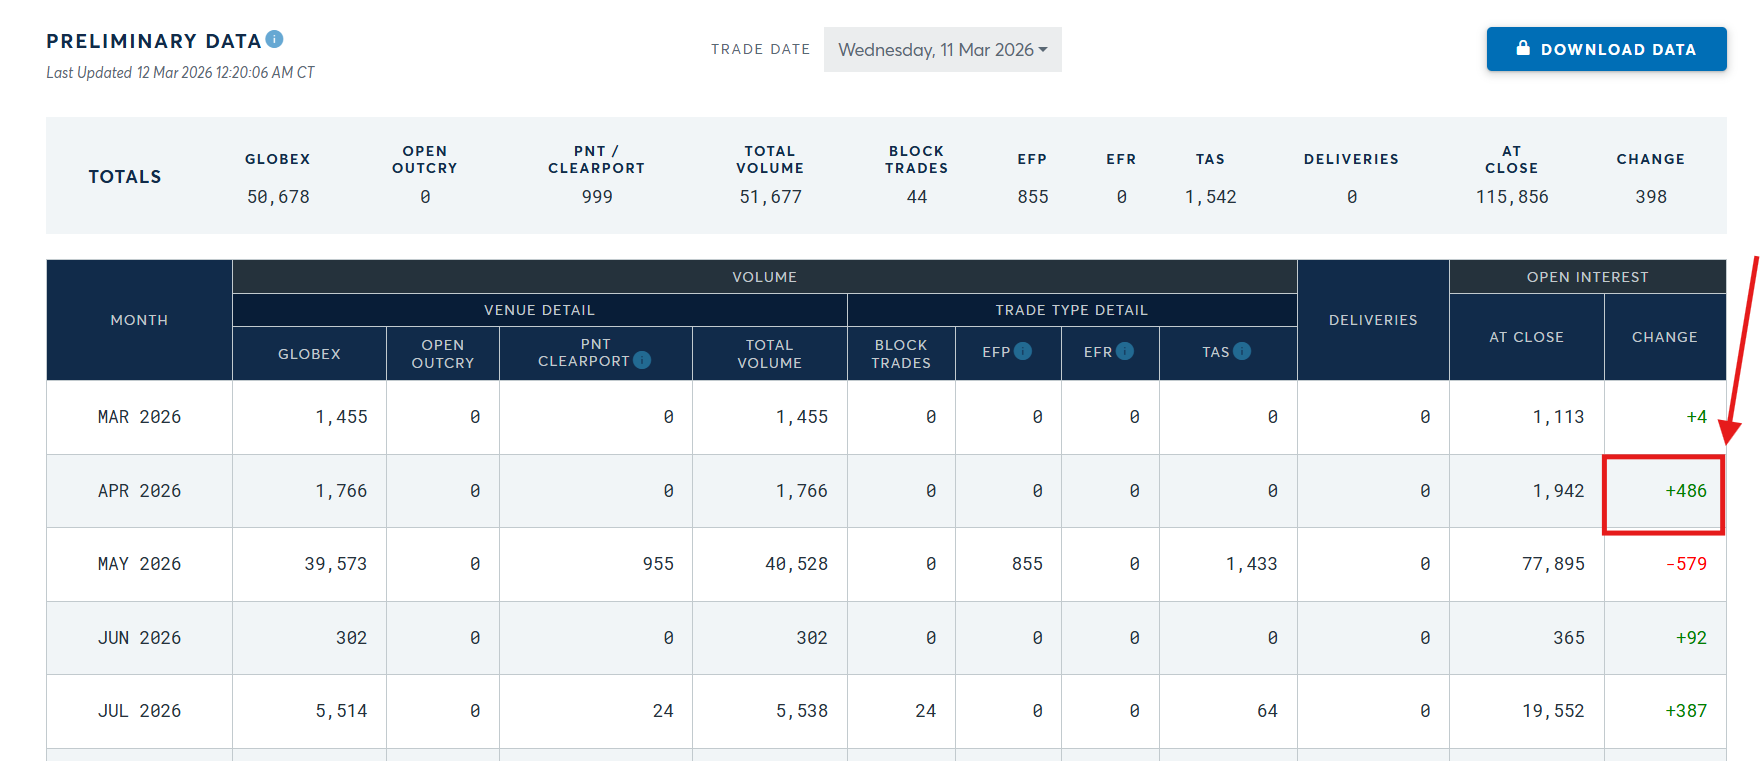Image resolution: width=1760 pixels, height=761 pixels.
Task: Click the info icon beside Preliminary Data
Action: (274, 39)
